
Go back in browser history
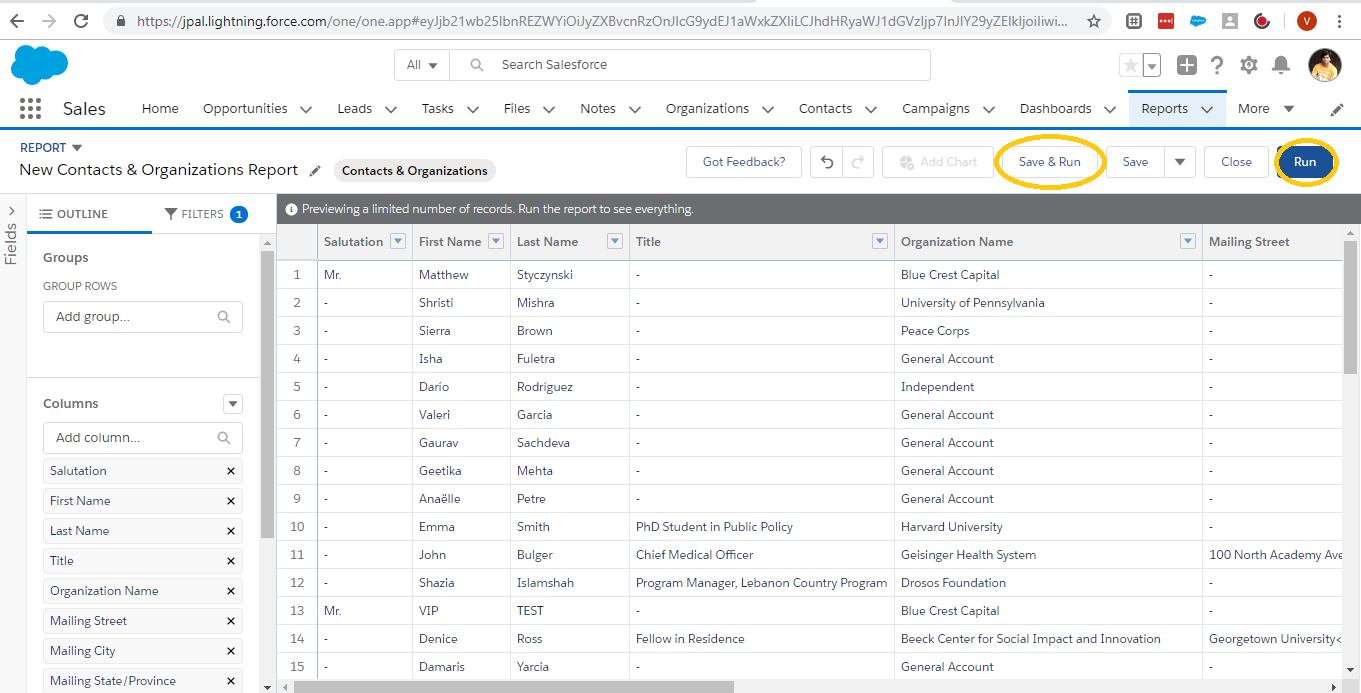16,20
